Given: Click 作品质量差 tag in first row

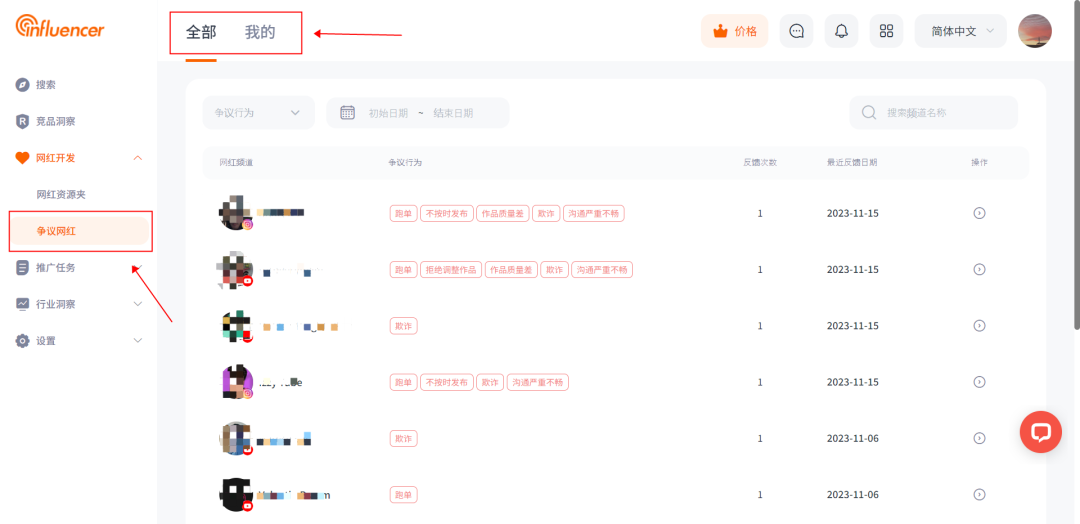Looking at the screenshot, I should pos(502,213).
